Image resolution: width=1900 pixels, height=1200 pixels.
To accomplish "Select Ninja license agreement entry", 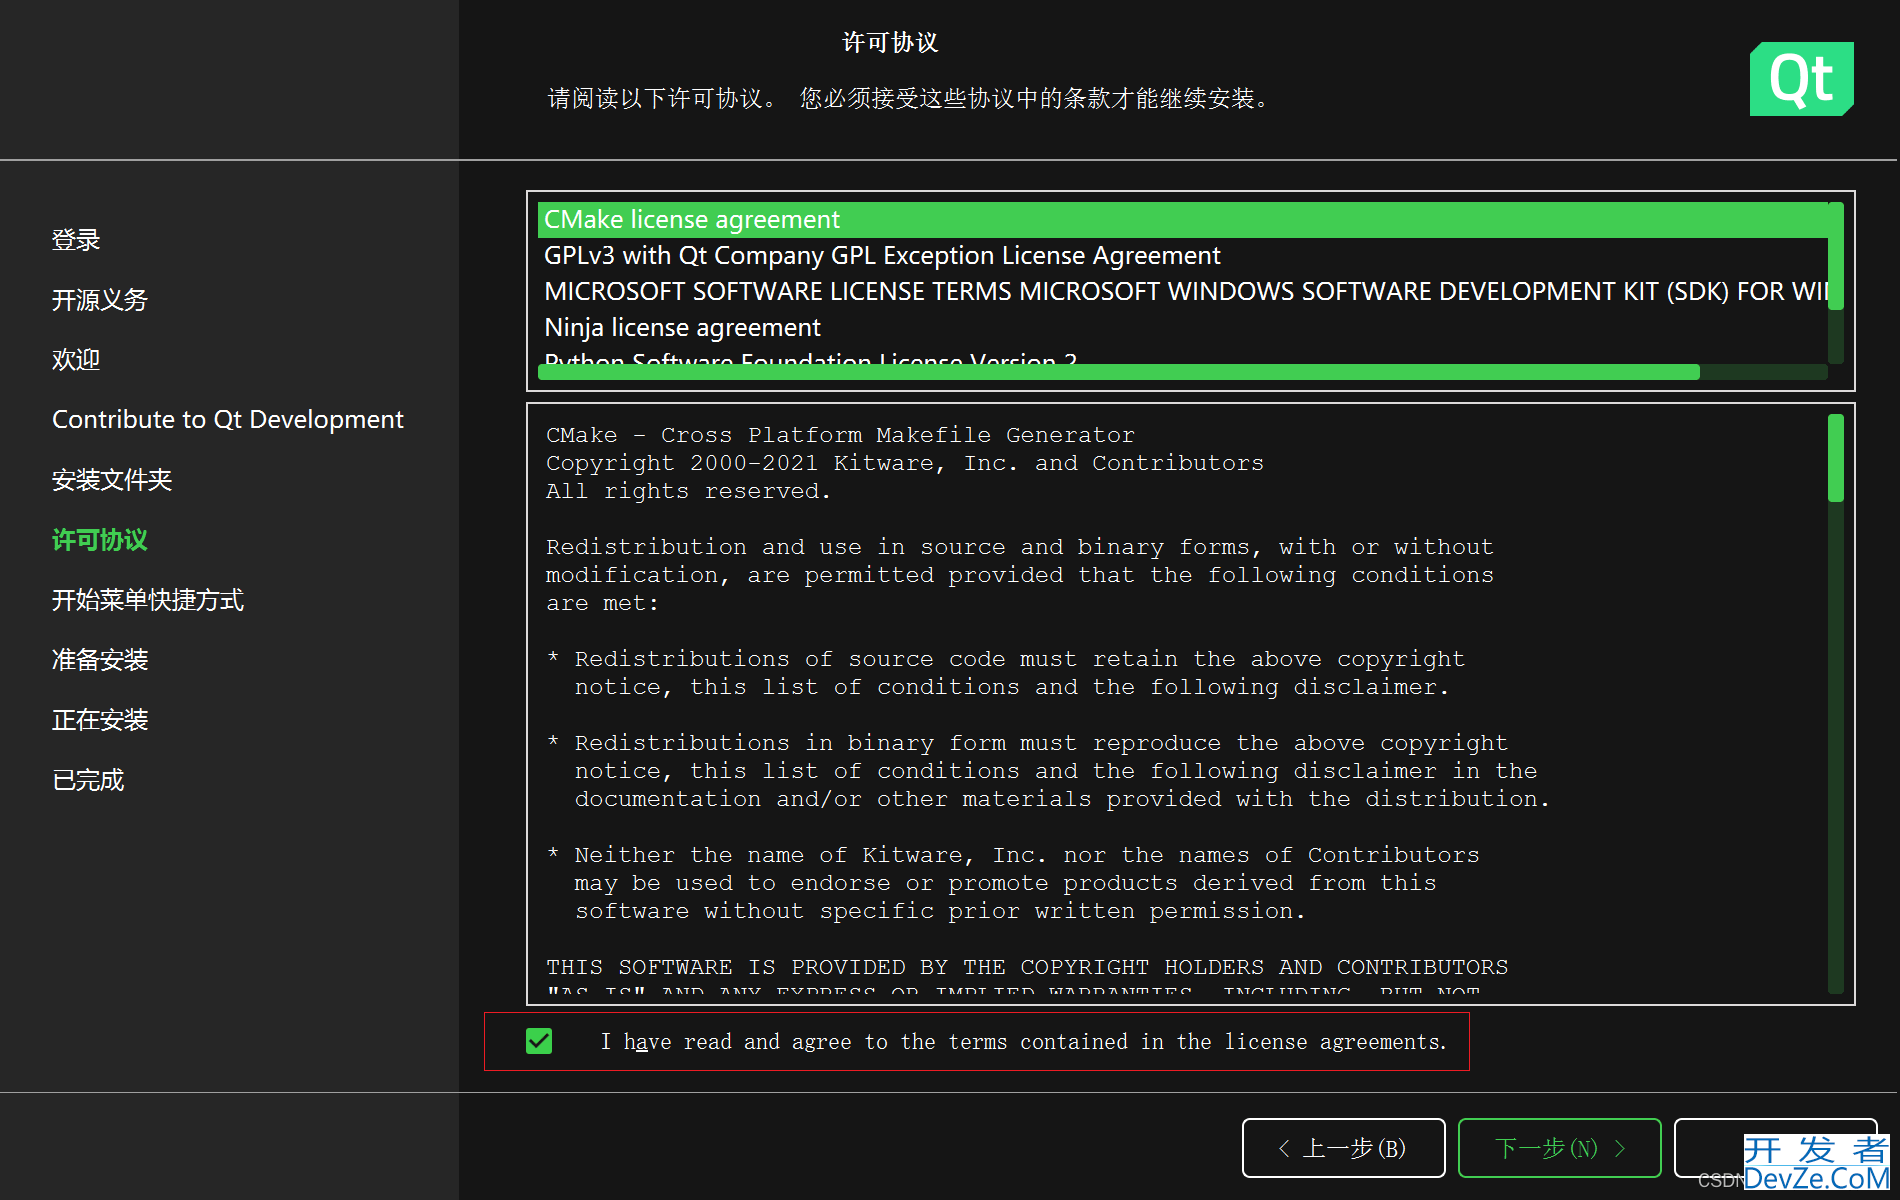I will pyautogui.click(x=1183, y=328).
